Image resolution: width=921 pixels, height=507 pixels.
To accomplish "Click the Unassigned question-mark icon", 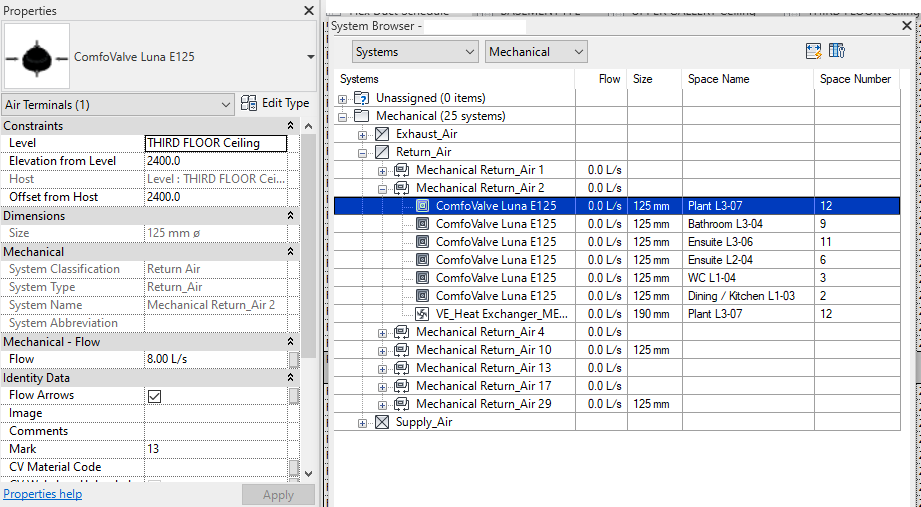I will (x=362, y=98).
